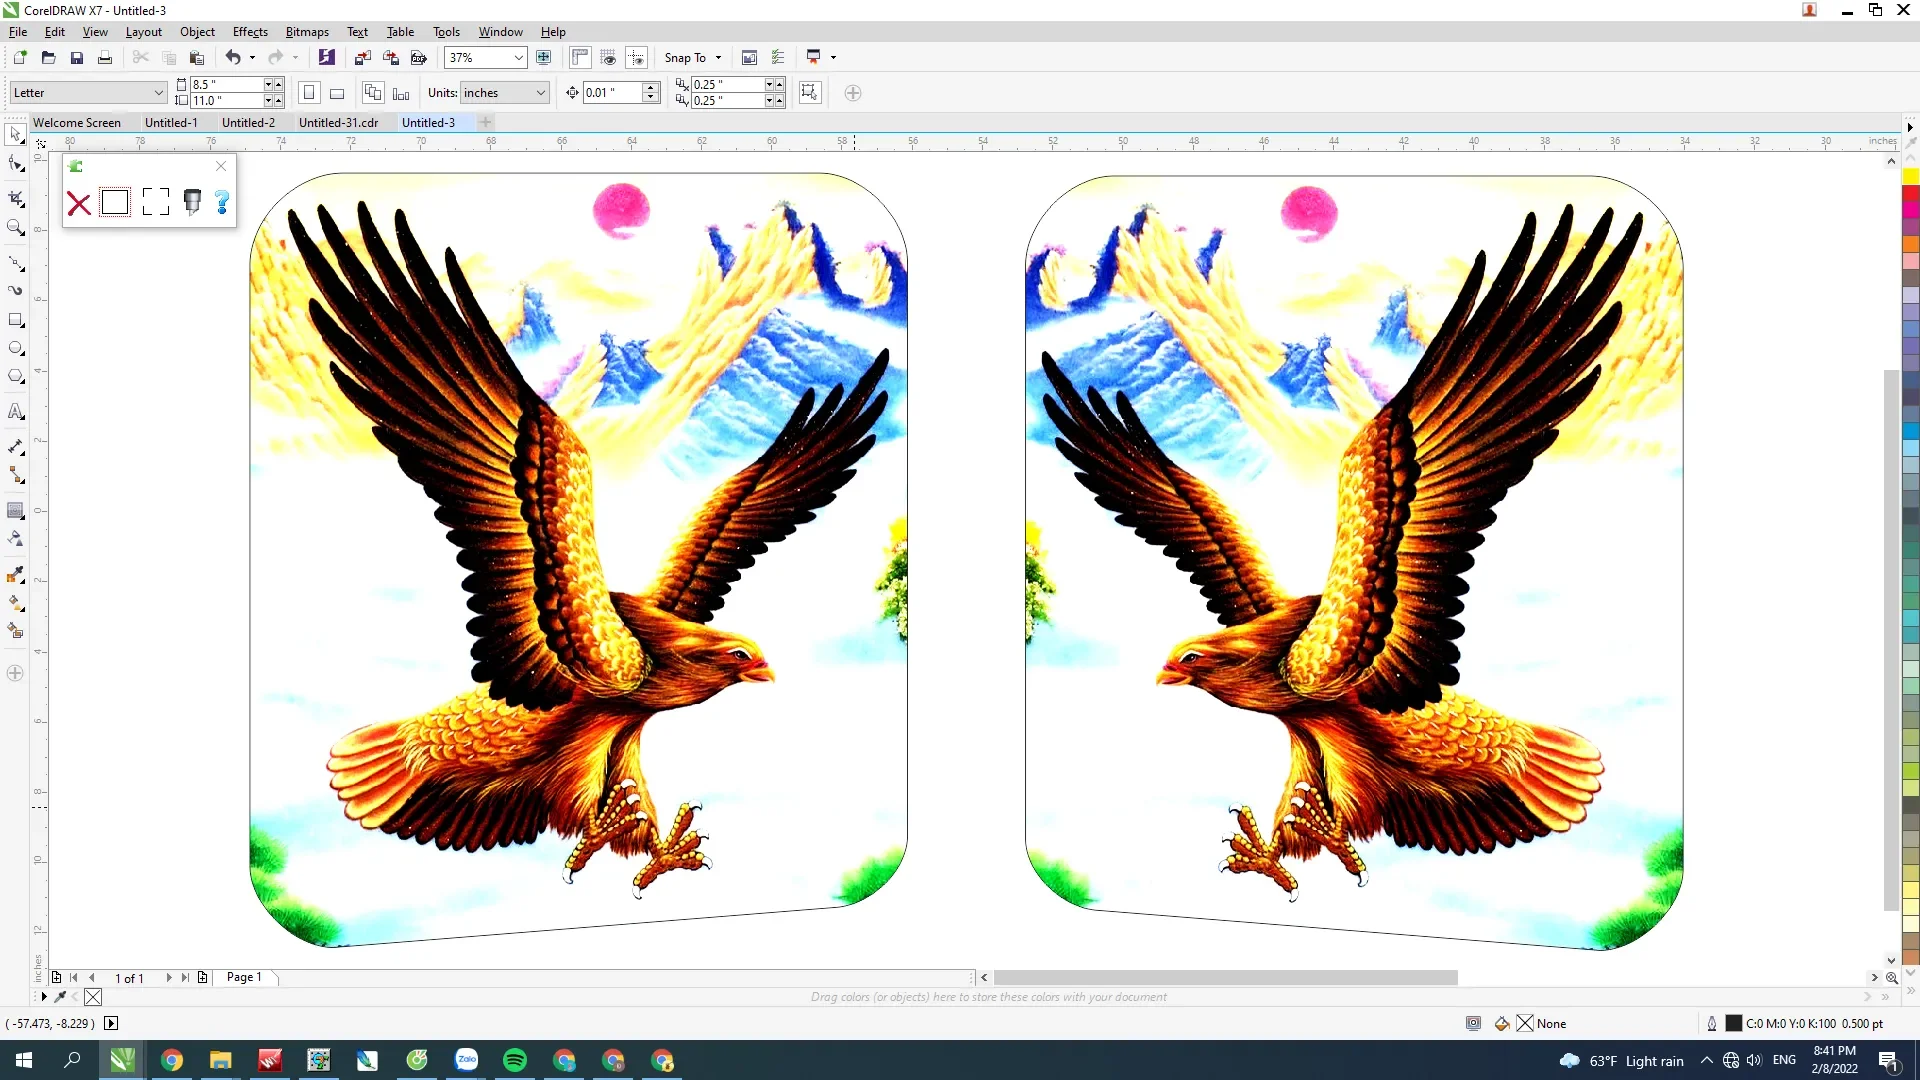Image resolution: width=1920 pixels, height=1080 pixels.
Task: Open Spotify from the taskbar
Action: 515,1060
